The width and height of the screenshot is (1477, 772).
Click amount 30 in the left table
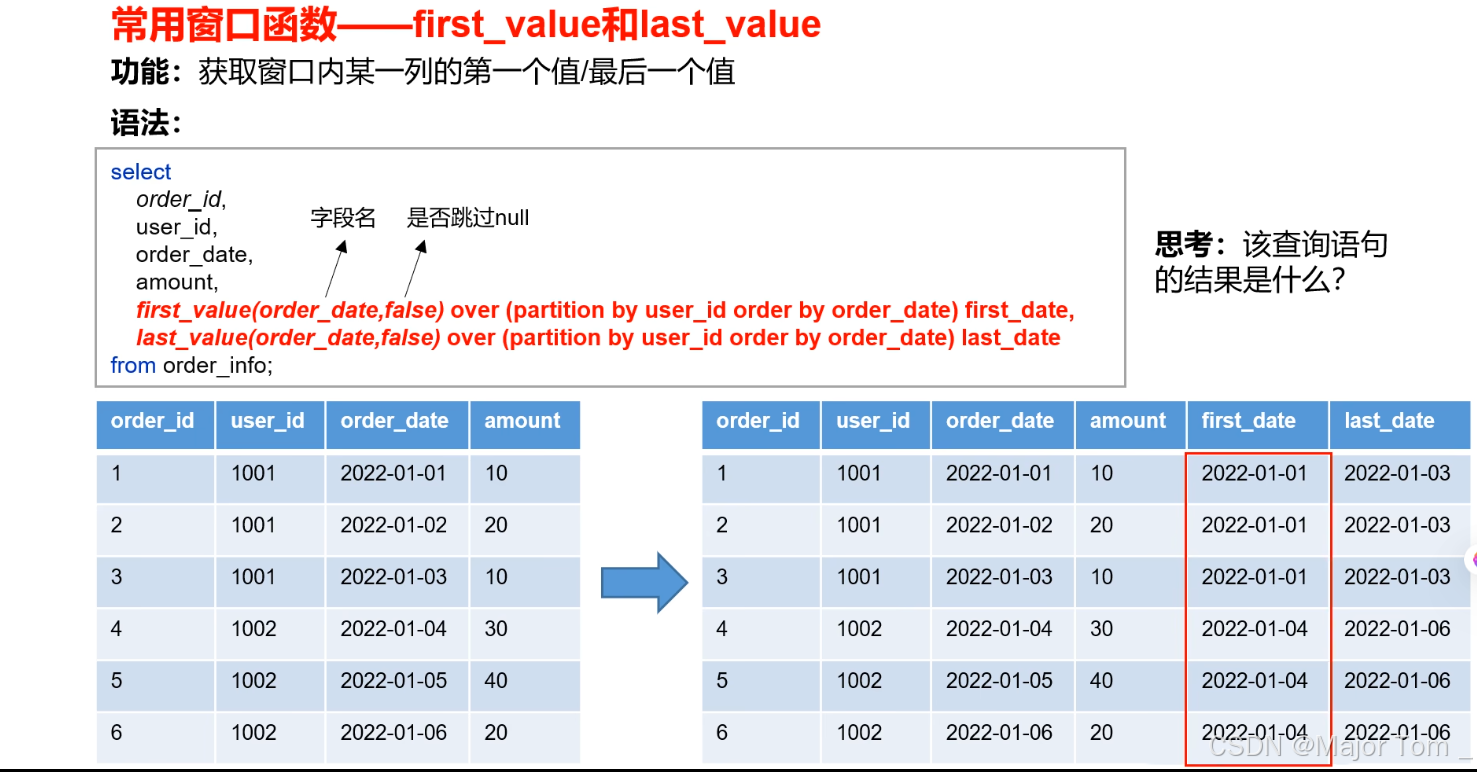pos(496,630)
